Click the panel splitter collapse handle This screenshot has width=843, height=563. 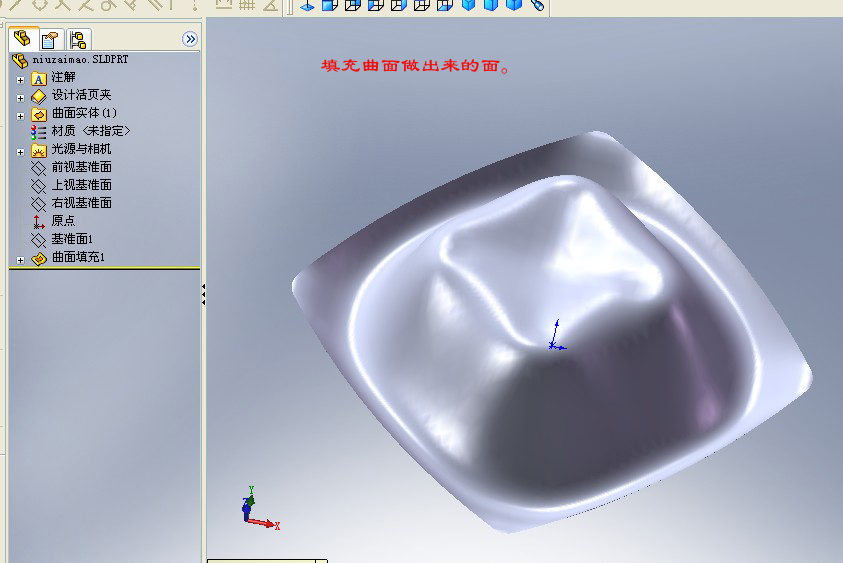[203, 295]
